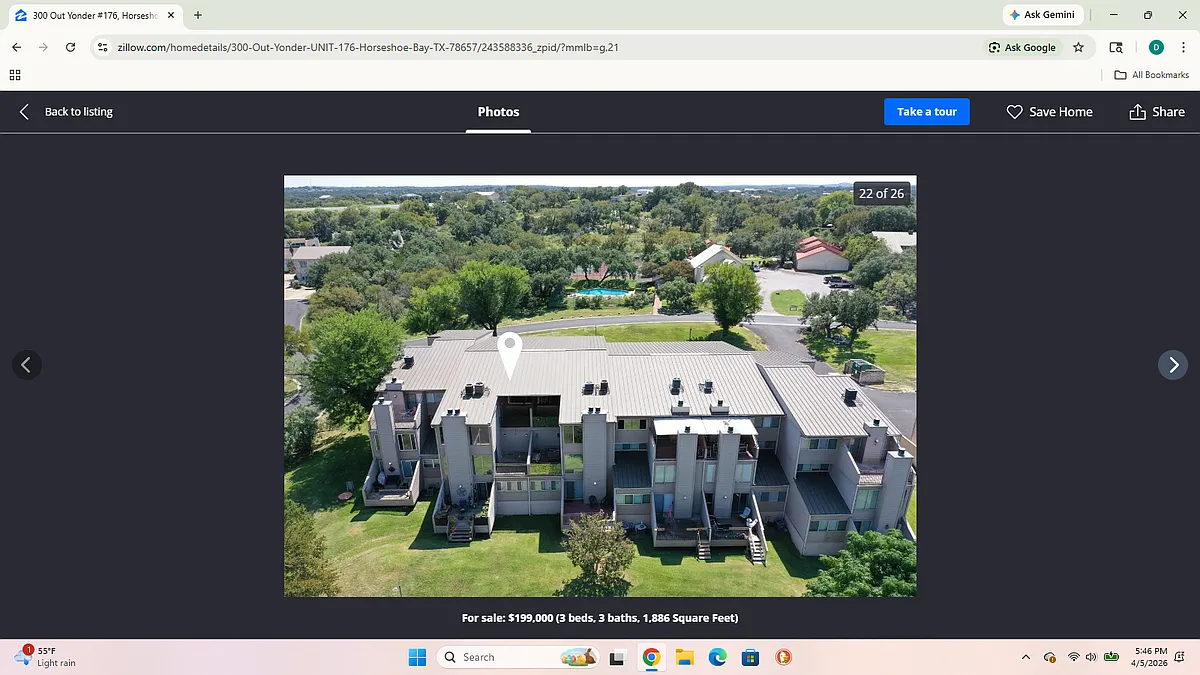Reload the Zillow page
Viewport: 1200px width, 675px height.
(x=70, y=47)
